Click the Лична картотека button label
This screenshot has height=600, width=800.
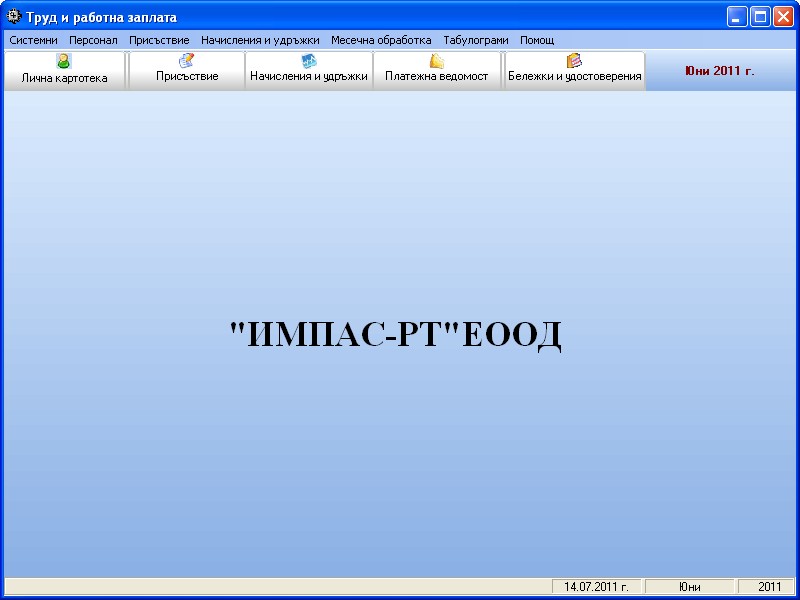tap(64, 79)
